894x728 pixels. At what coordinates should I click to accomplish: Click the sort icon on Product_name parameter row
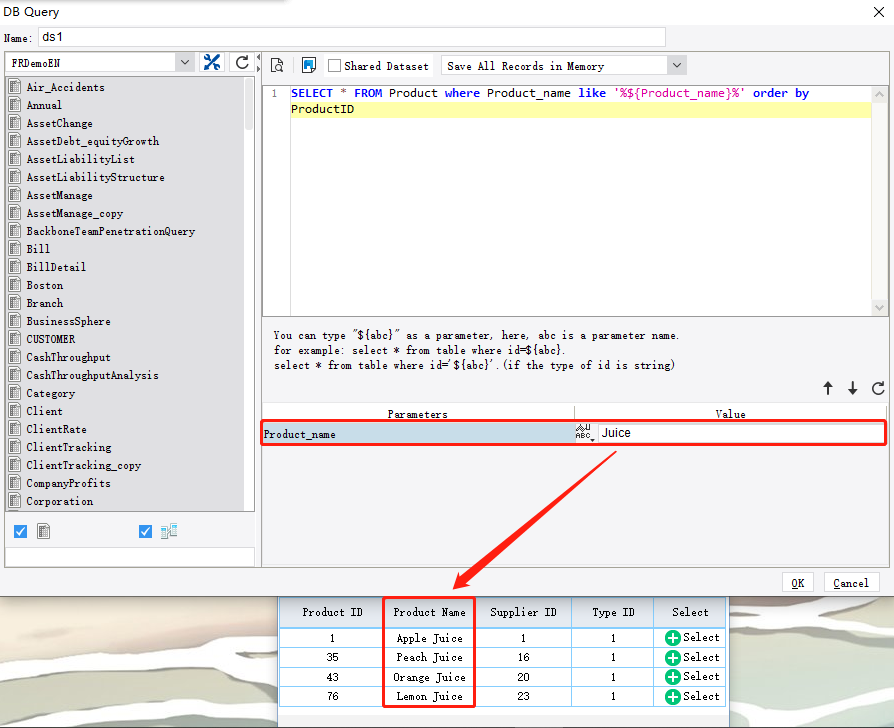pos(583,432)
